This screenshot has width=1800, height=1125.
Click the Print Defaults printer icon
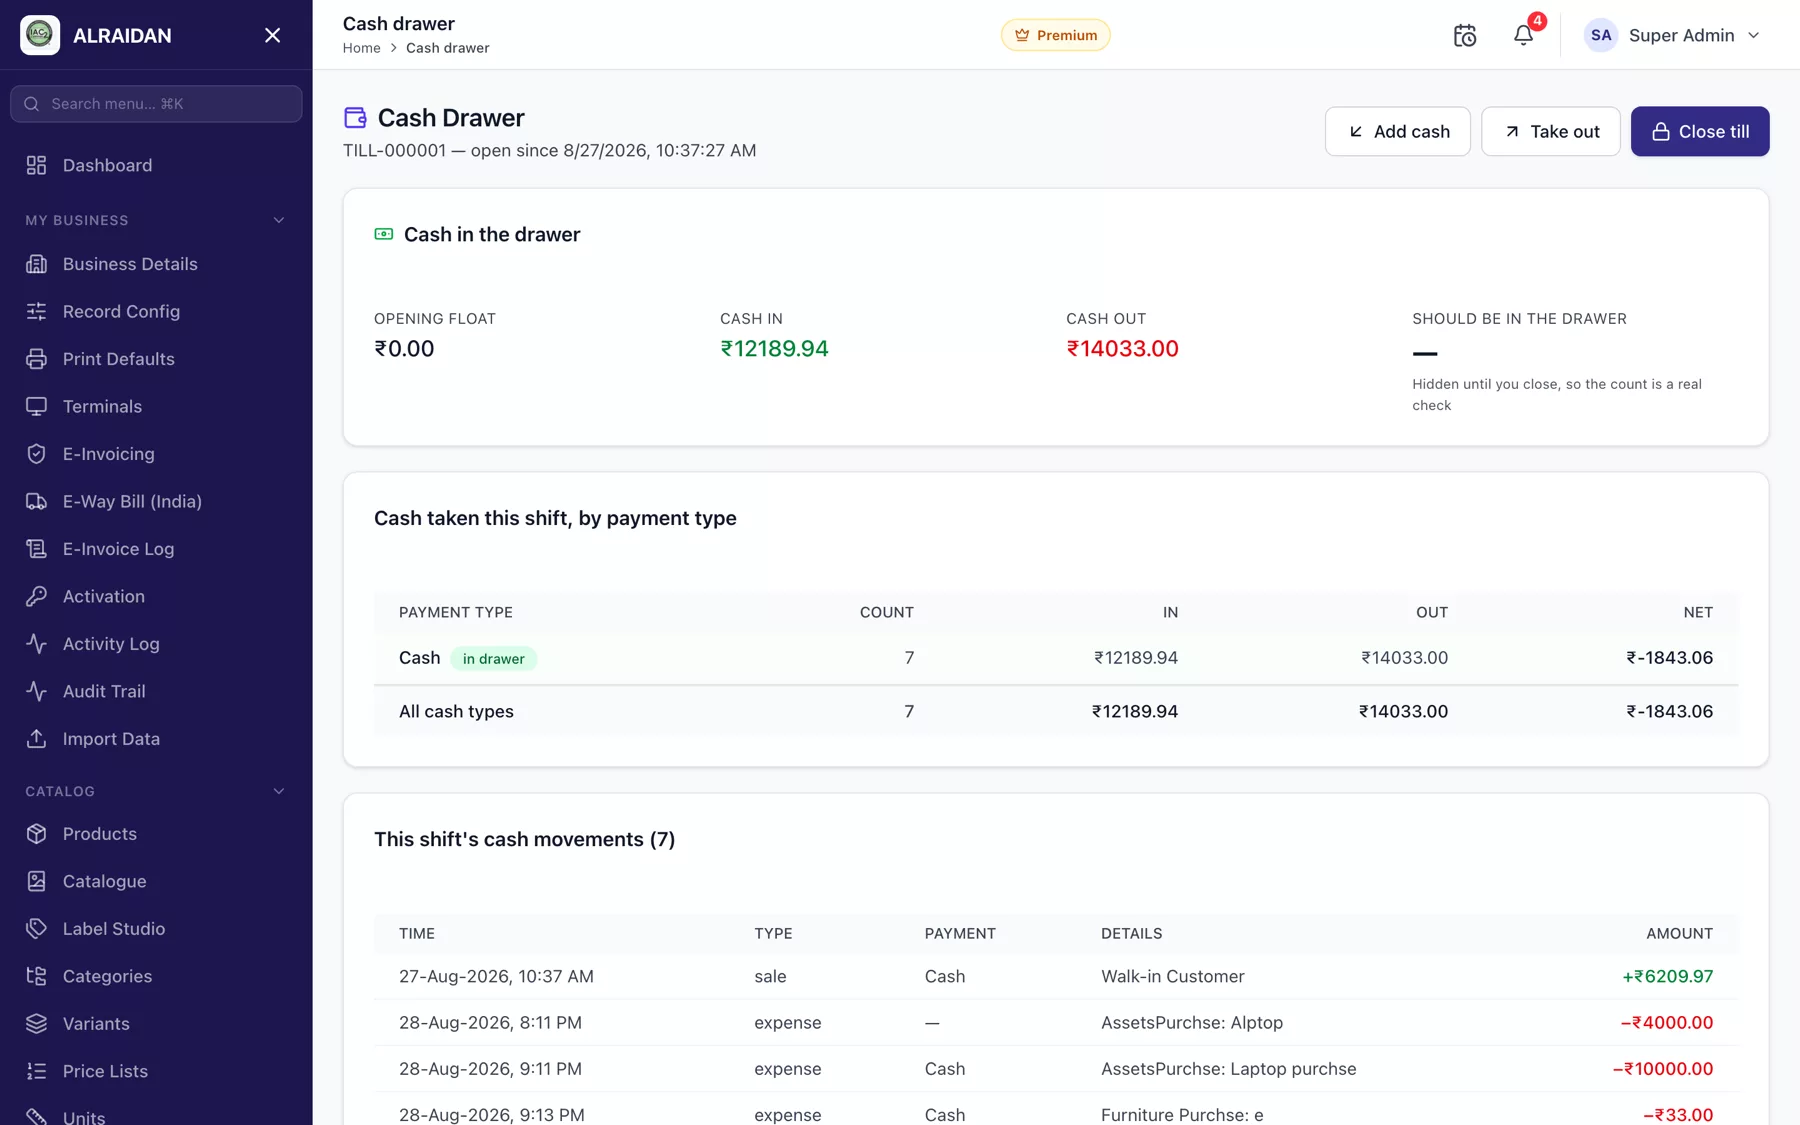pos(37,359)
